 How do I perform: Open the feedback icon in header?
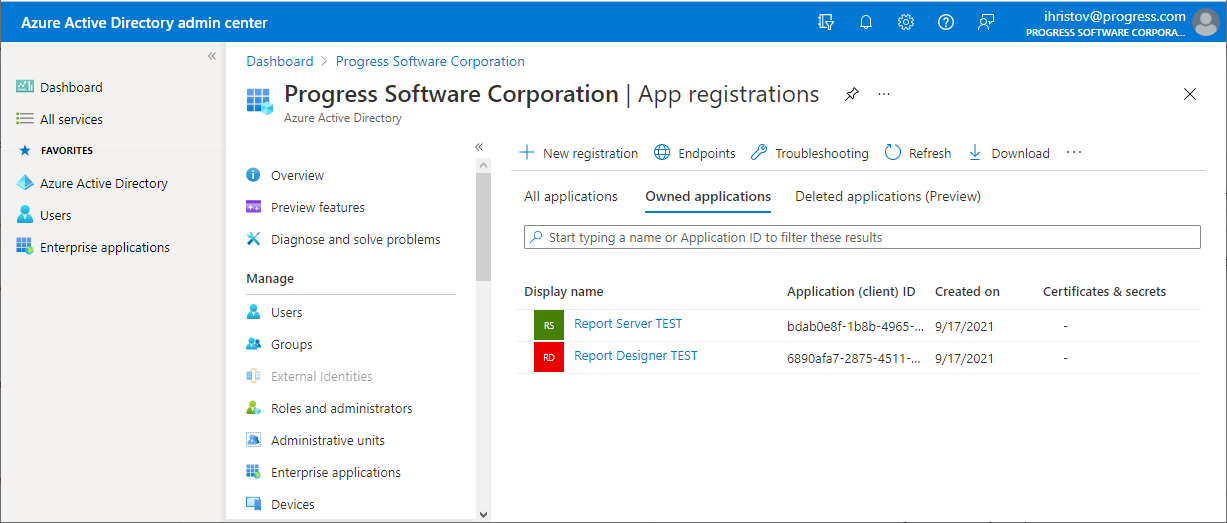coord(986,22)
